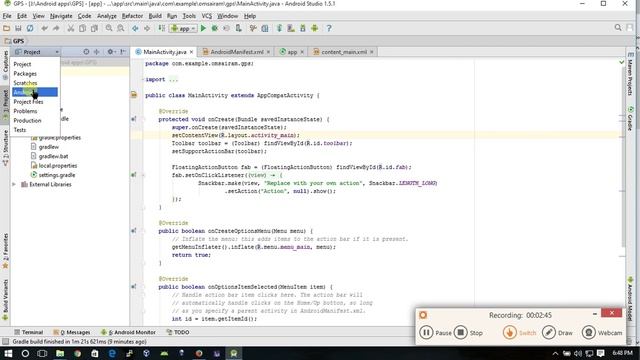The width and height of the screenshot is (640, 360).
Task: Open the Gradle side panel
Action: [631, 118]
